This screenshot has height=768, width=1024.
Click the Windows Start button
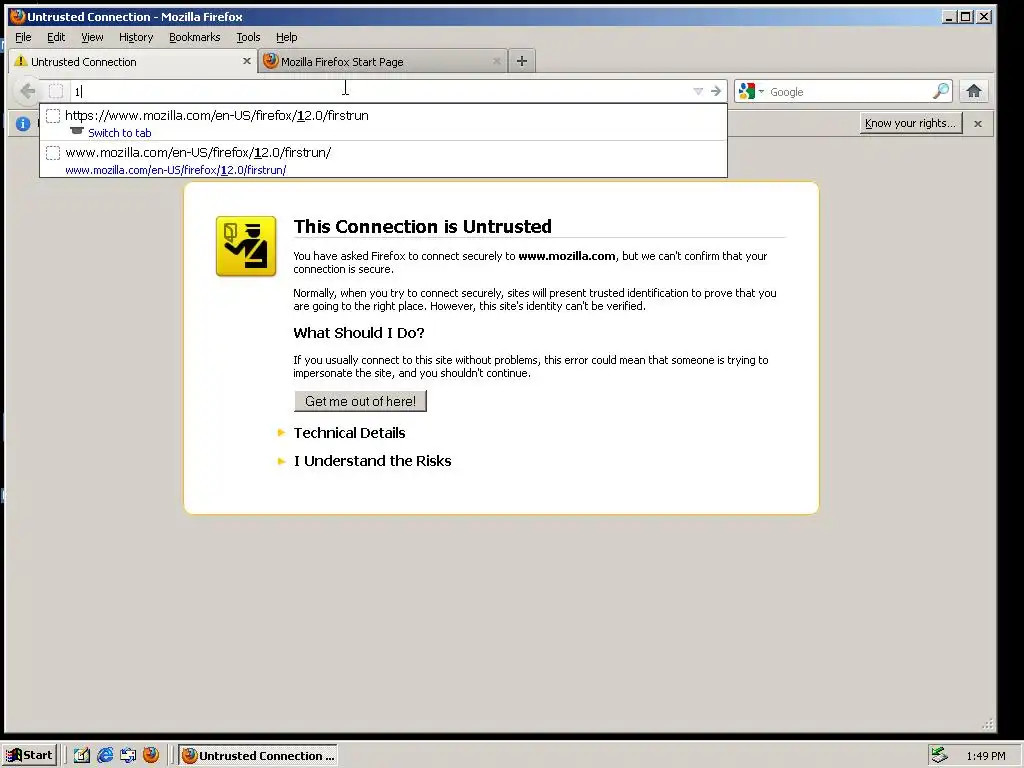coord(30,755)
